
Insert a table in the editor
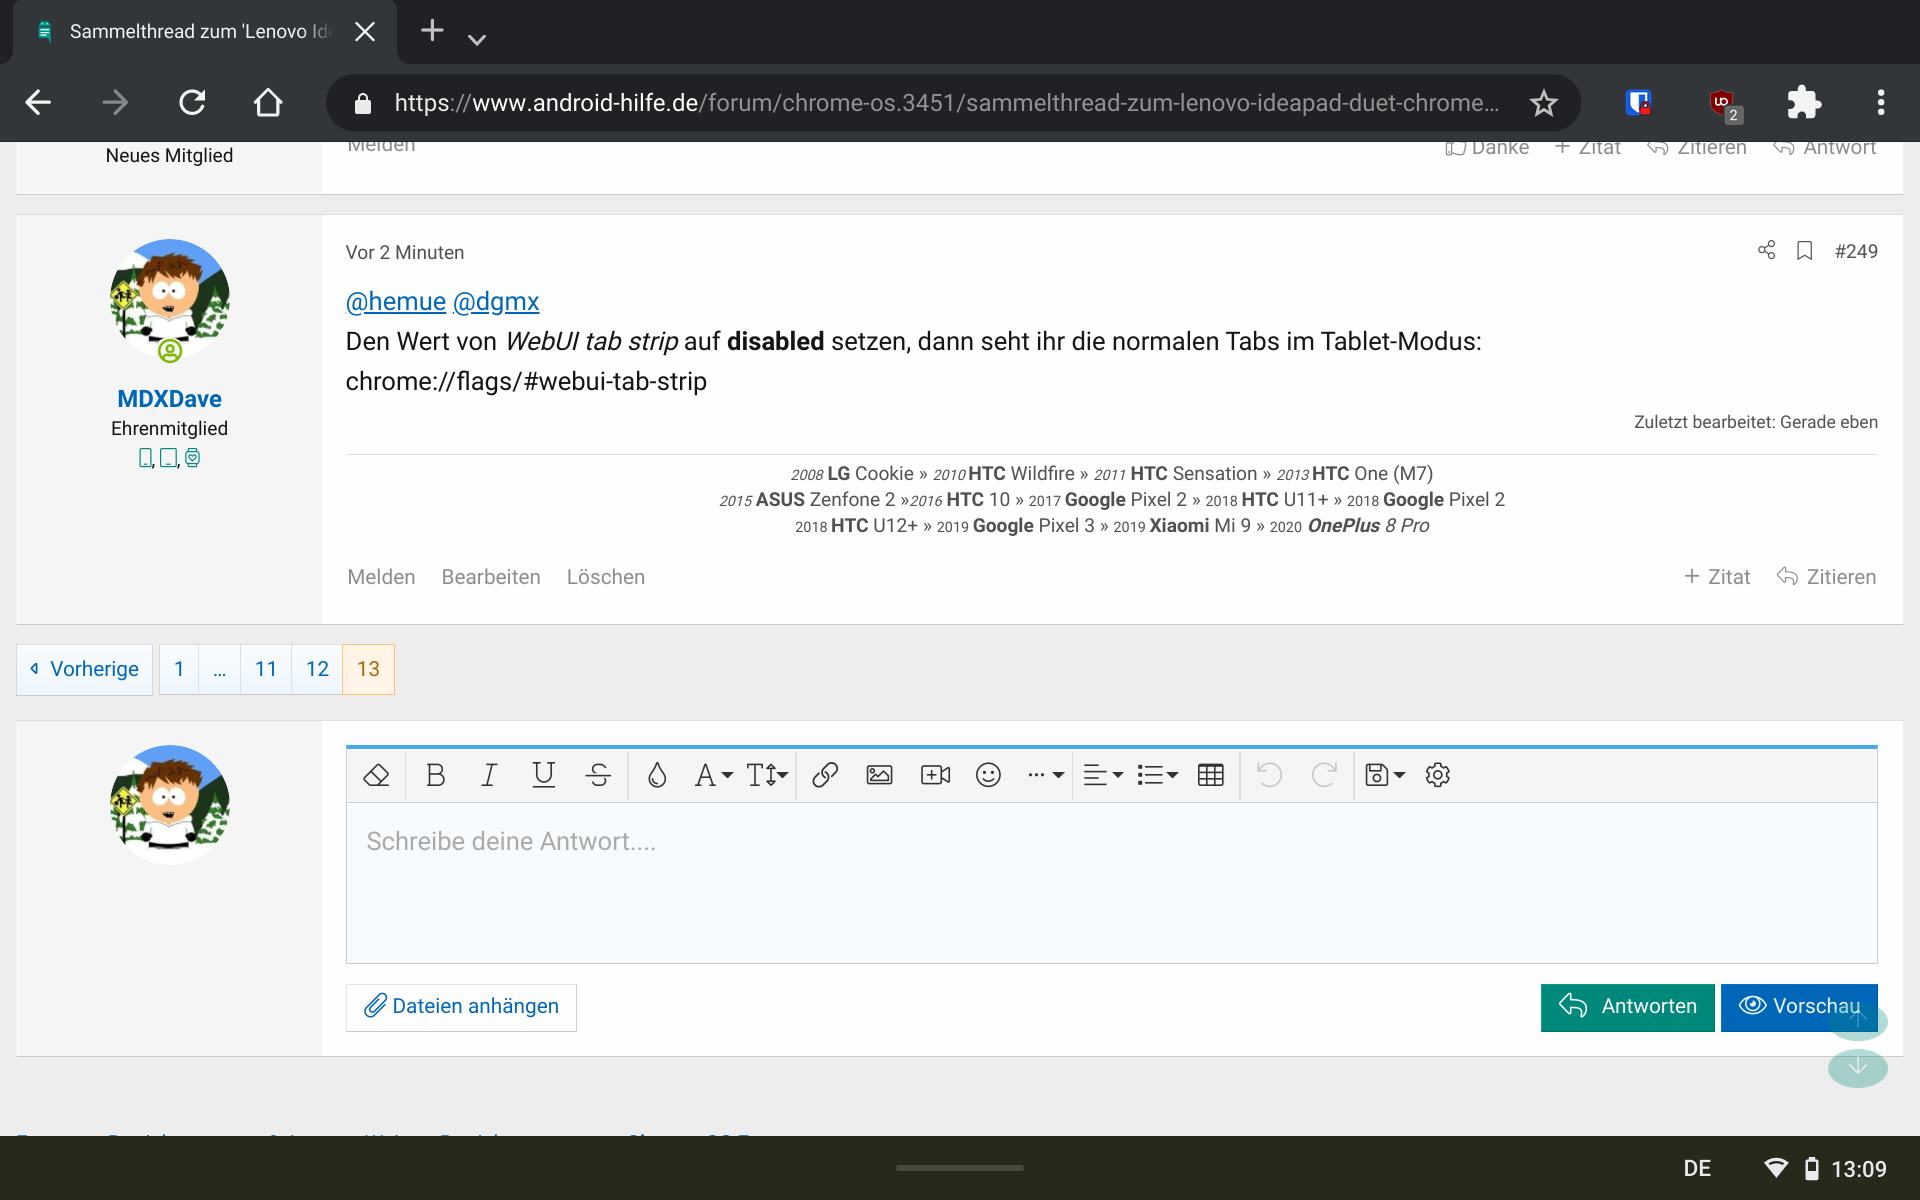tap(1210, 775)
